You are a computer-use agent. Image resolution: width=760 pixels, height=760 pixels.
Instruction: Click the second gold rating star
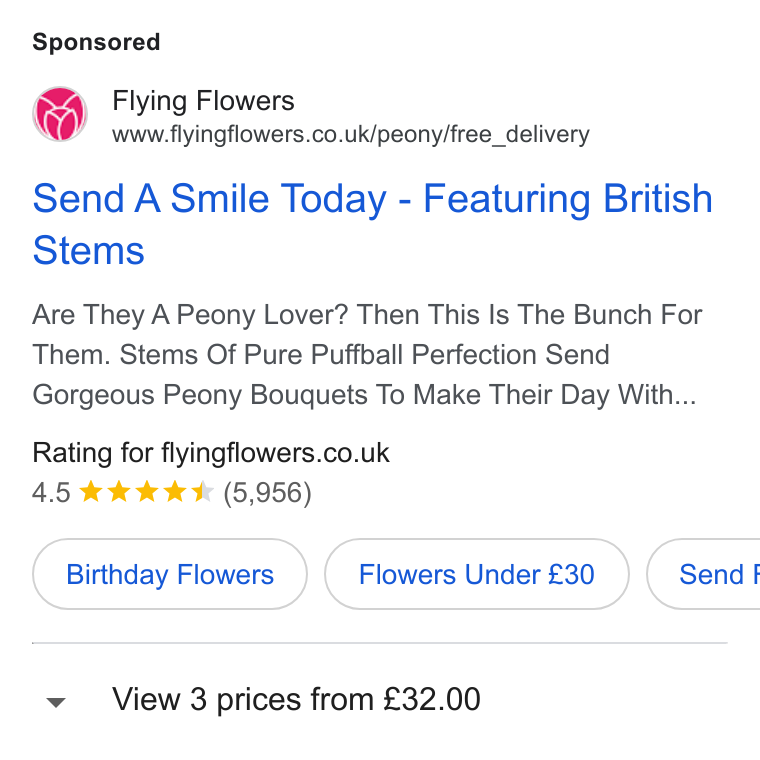tap(118, 491)
